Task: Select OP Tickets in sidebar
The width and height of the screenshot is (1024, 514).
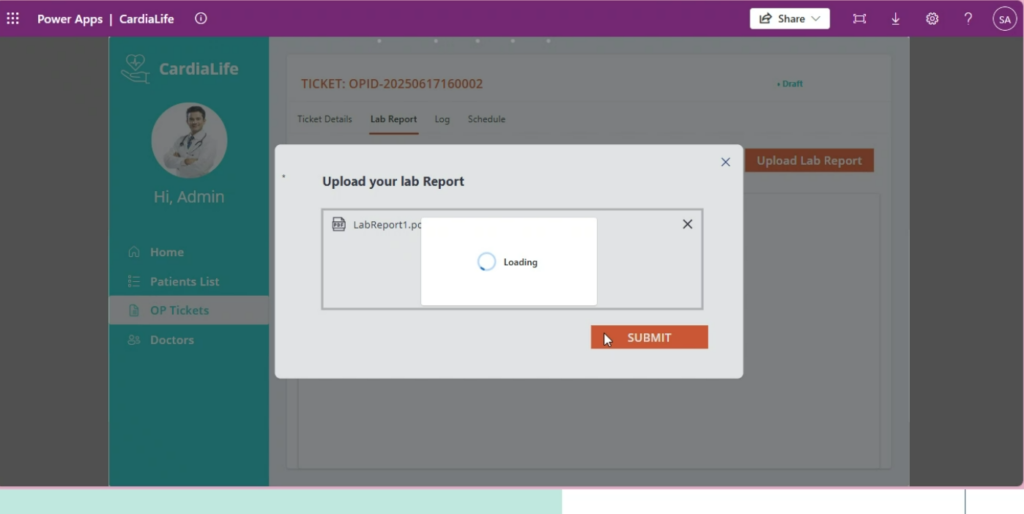Action: coord(189,310)
